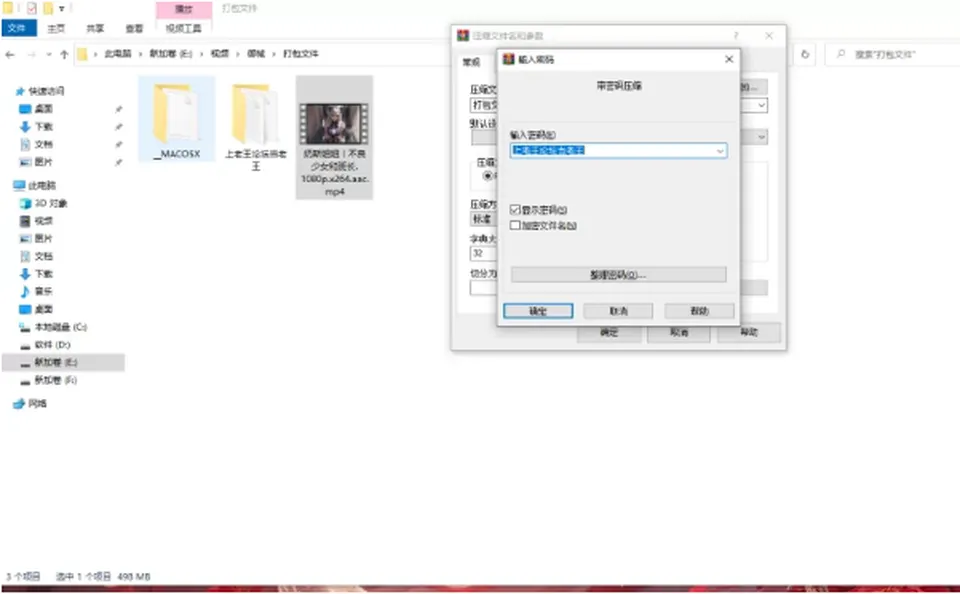Select Desktop (桌面) under Quick access

point(43,109)
